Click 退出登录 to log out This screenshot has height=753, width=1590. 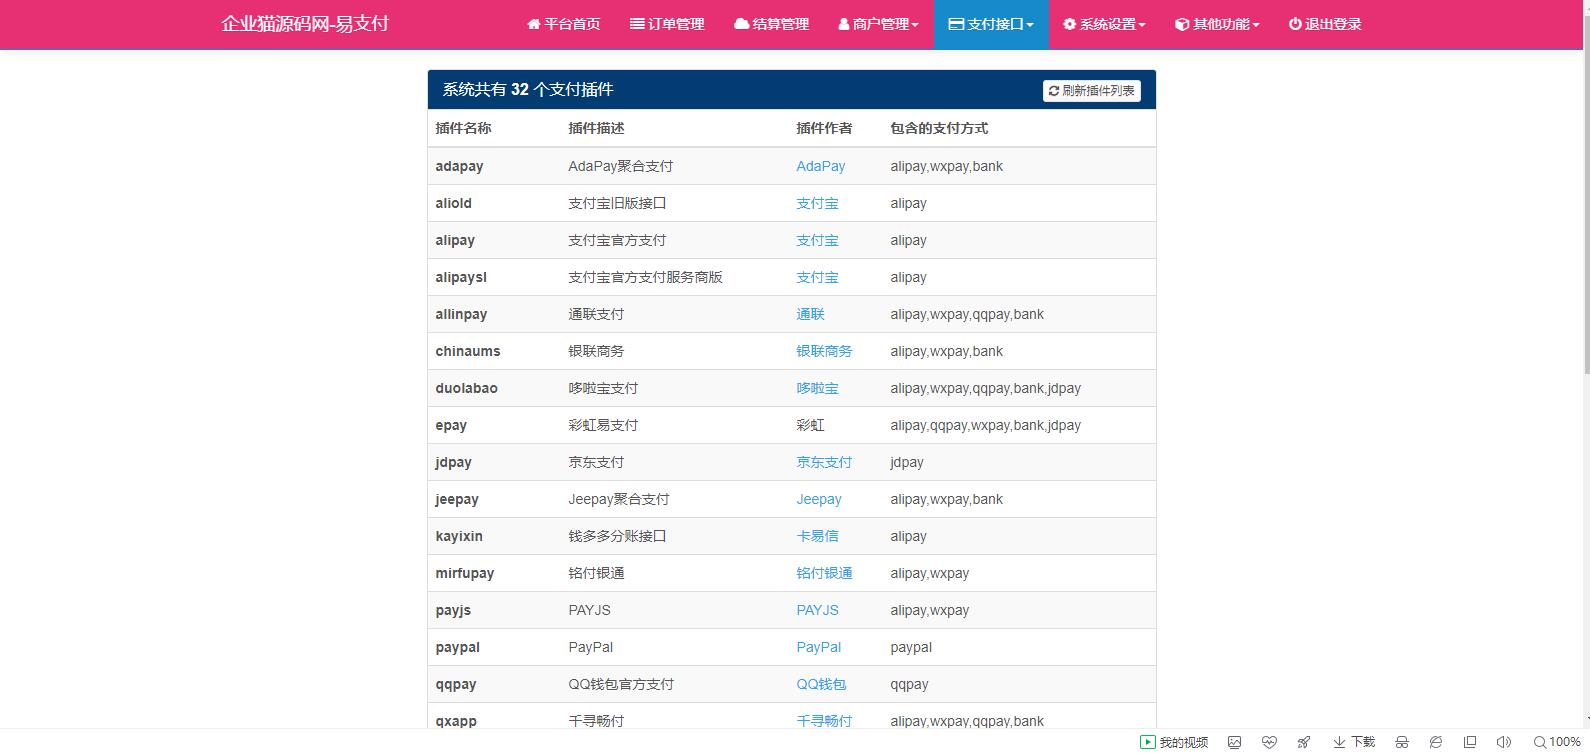[x=1325, y=24]
